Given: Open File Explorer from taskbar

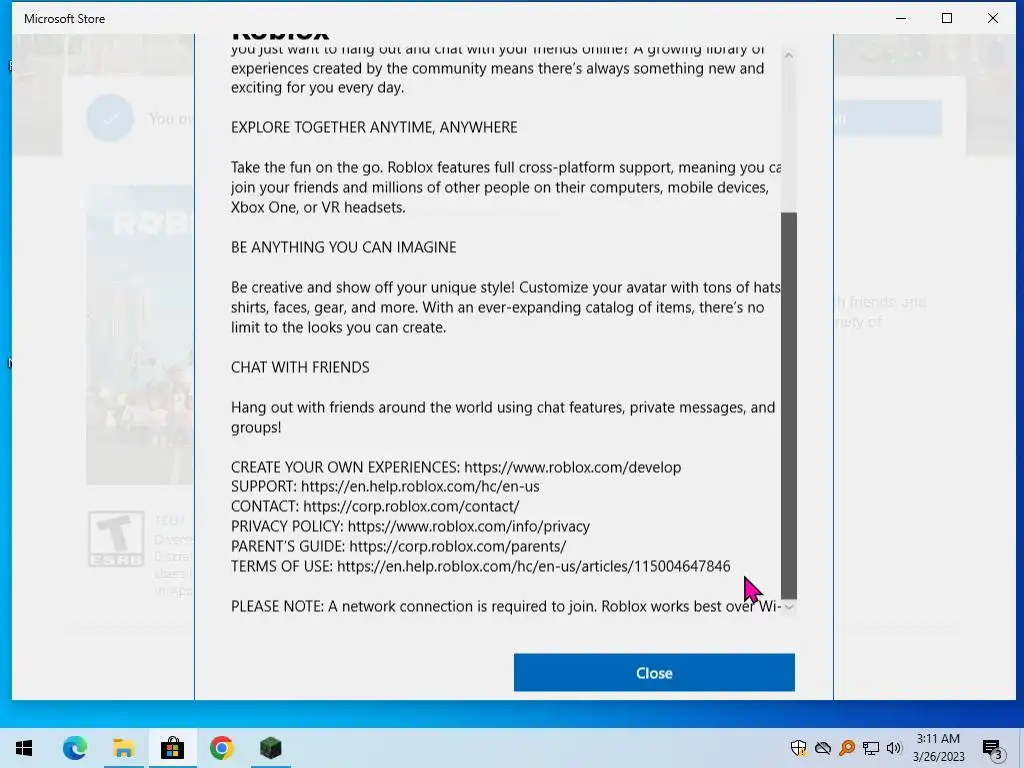Looking at the screenshot, I should (x=123, y=748).
